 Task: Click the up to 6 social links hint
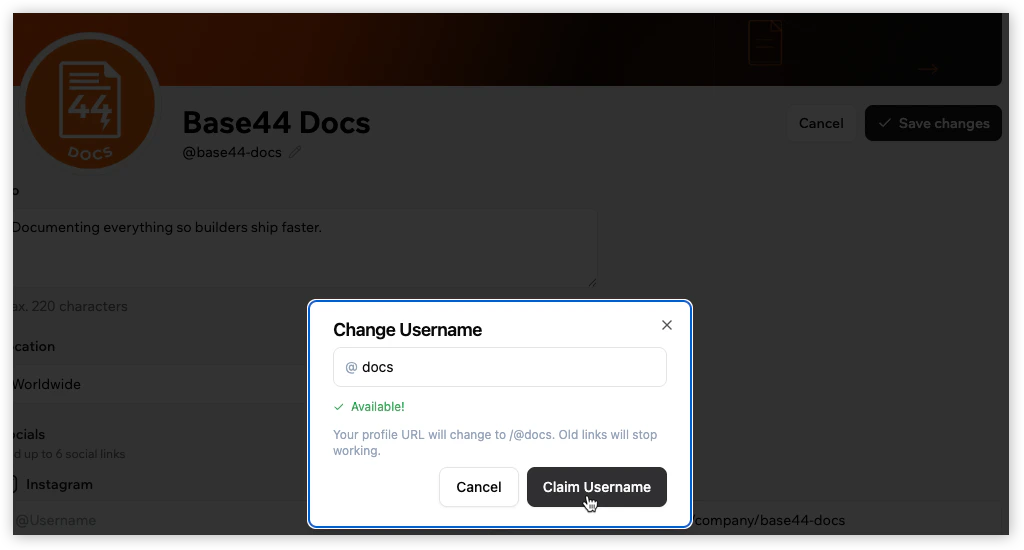click(69, 454)
